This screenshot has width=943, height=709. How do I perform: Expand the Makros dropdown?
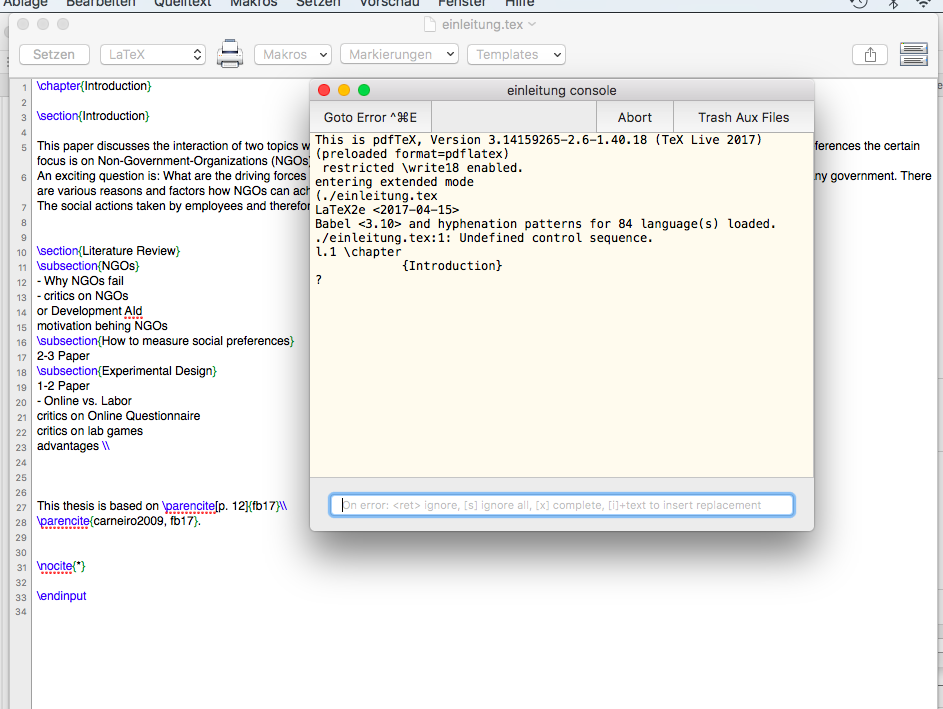pyautogui.click(x=293, y=54)
